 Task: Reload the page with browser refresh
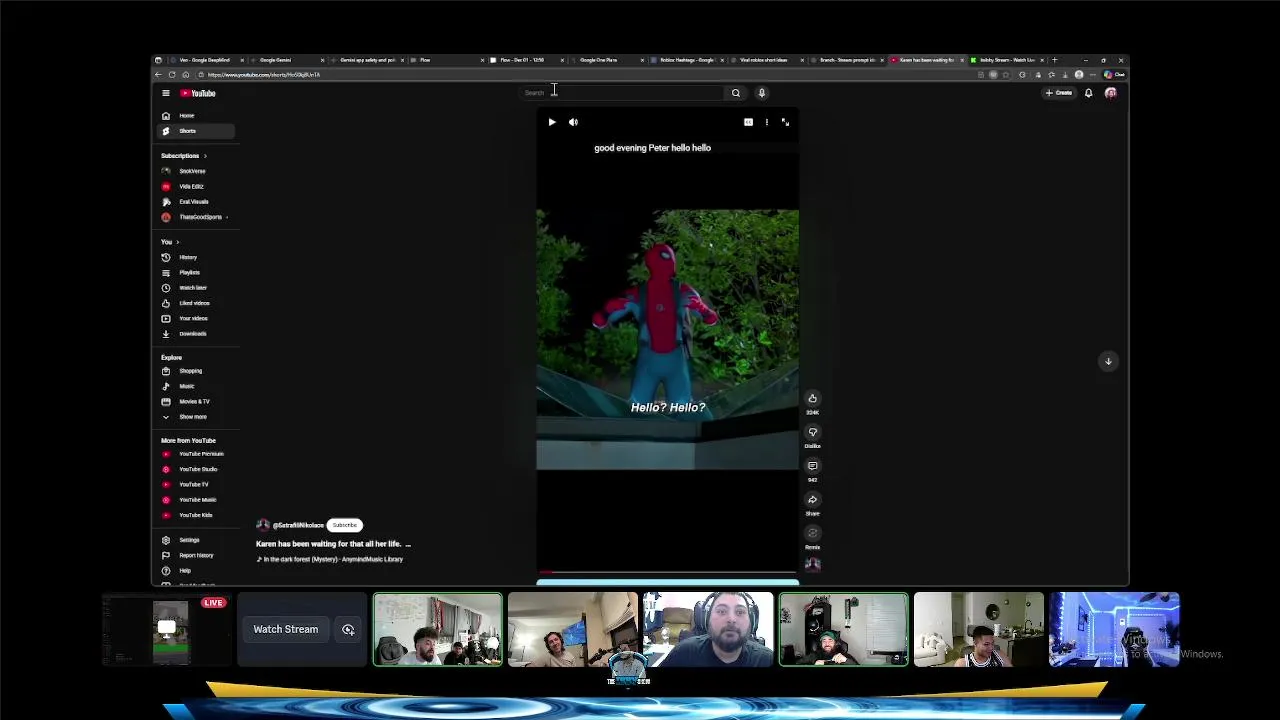coord(172,75)
